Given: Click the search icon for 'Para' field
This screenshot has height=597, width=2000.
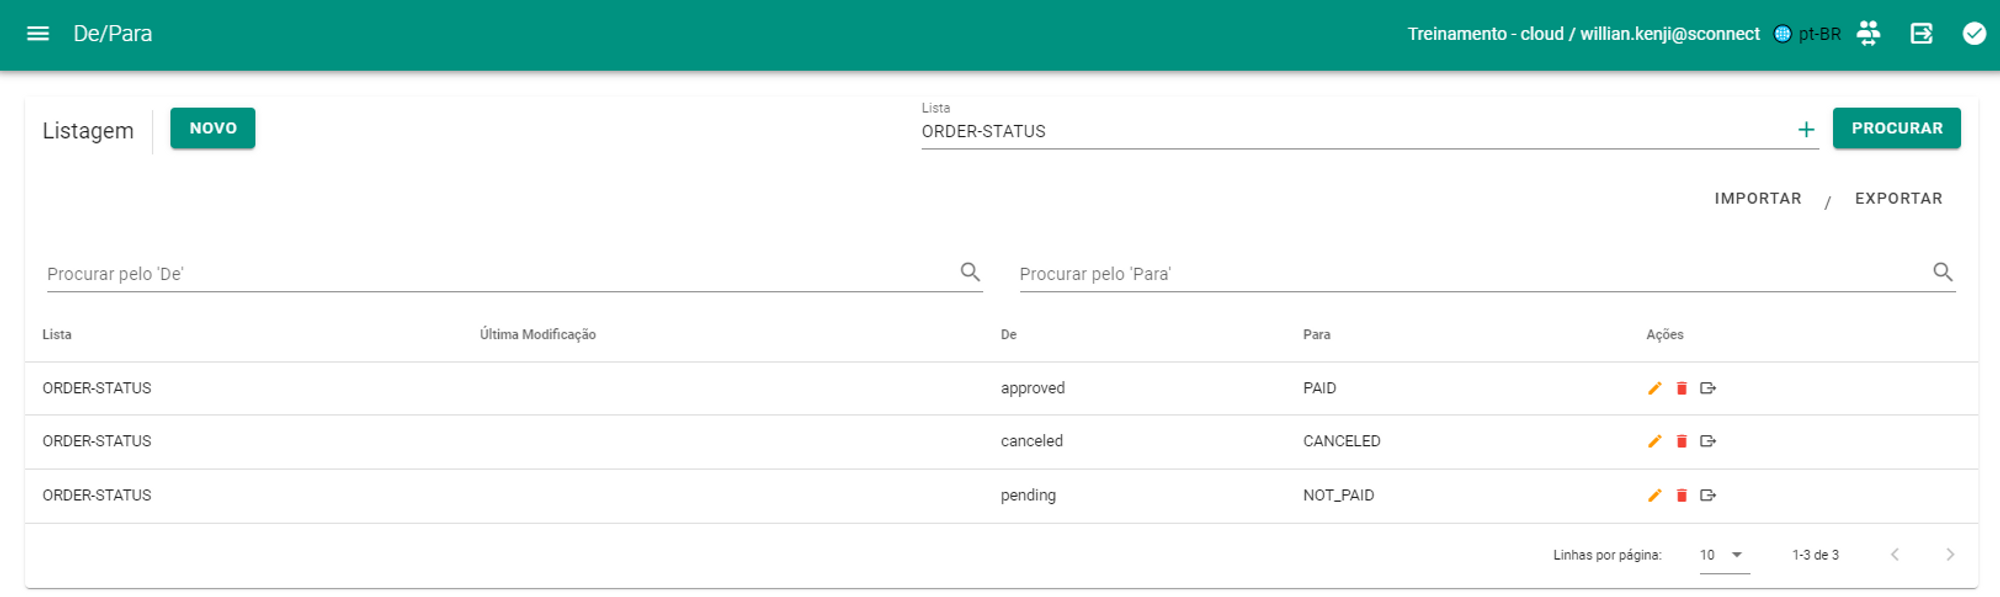Looking at the screenshot, I should (1943, 272).
